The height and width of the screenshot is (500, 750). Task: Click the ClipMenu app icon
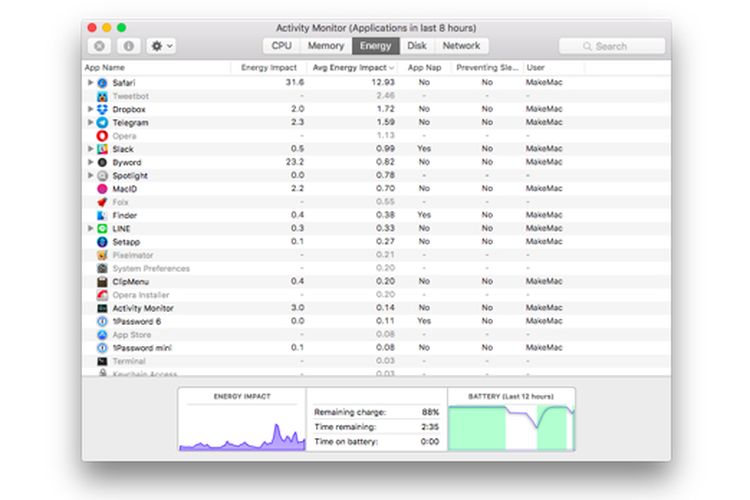102,281
